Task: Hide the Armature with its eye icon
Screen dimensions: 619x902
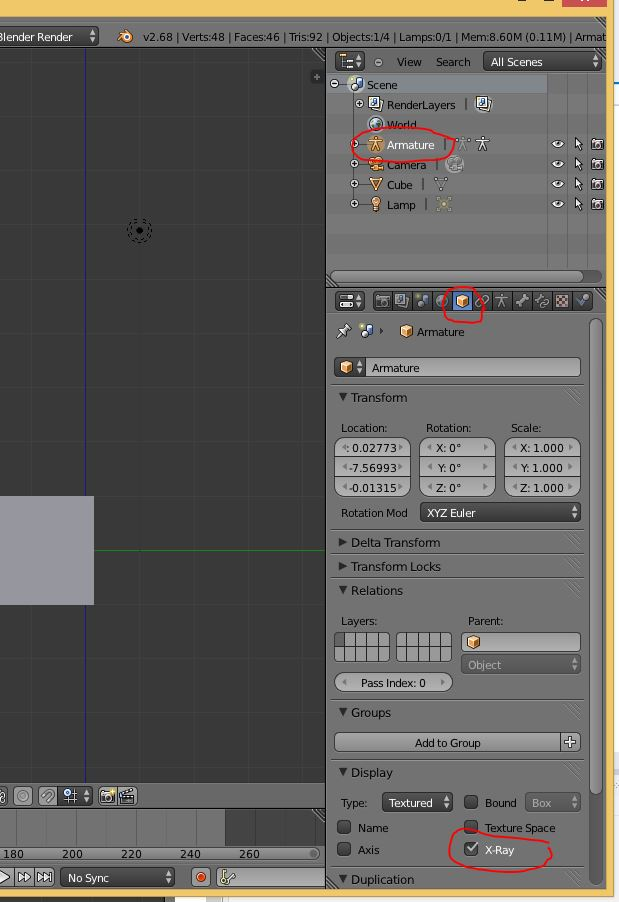Action: point(557,144)
